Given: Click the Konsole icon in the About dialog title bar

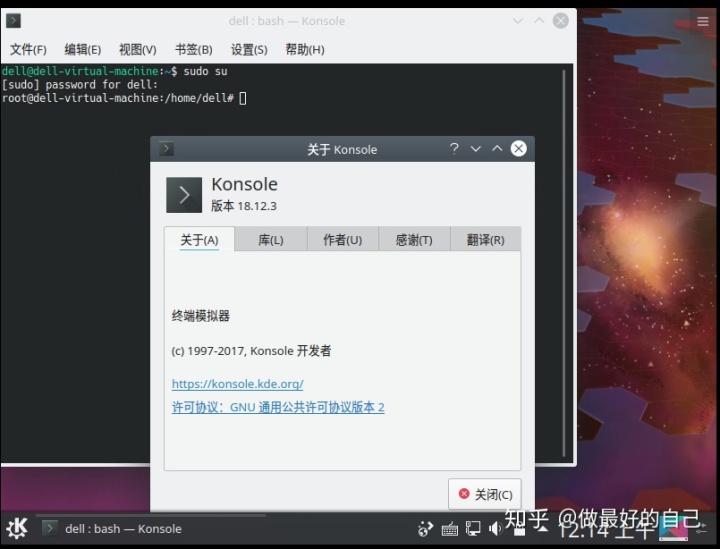Looking at the screenshot, I should pos(166,149).
